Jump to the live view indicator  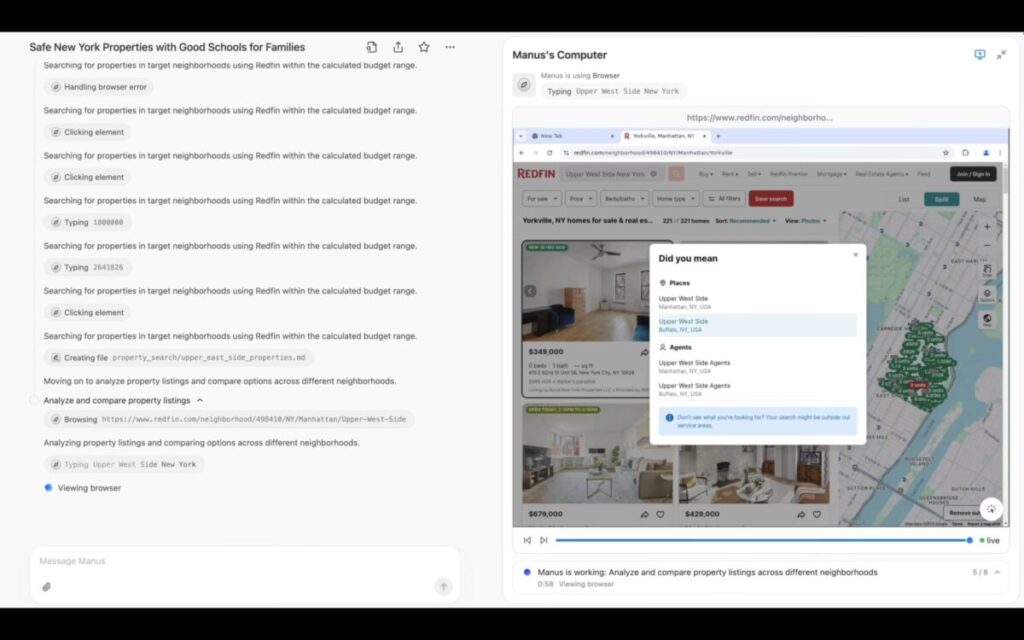(989, 541)
